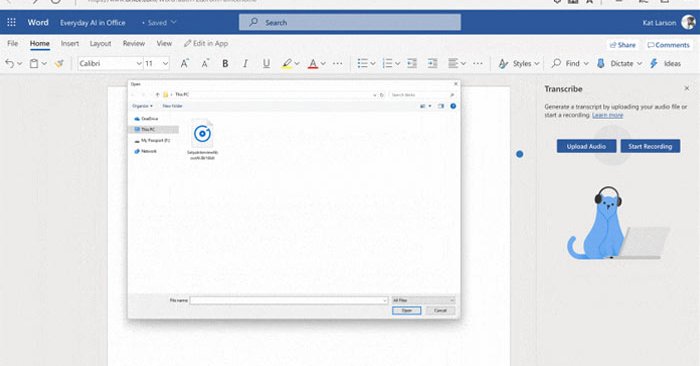Viewport: 700px width, 366px height.
Task: Click Cancel in the file dialog
Action: 440,310
